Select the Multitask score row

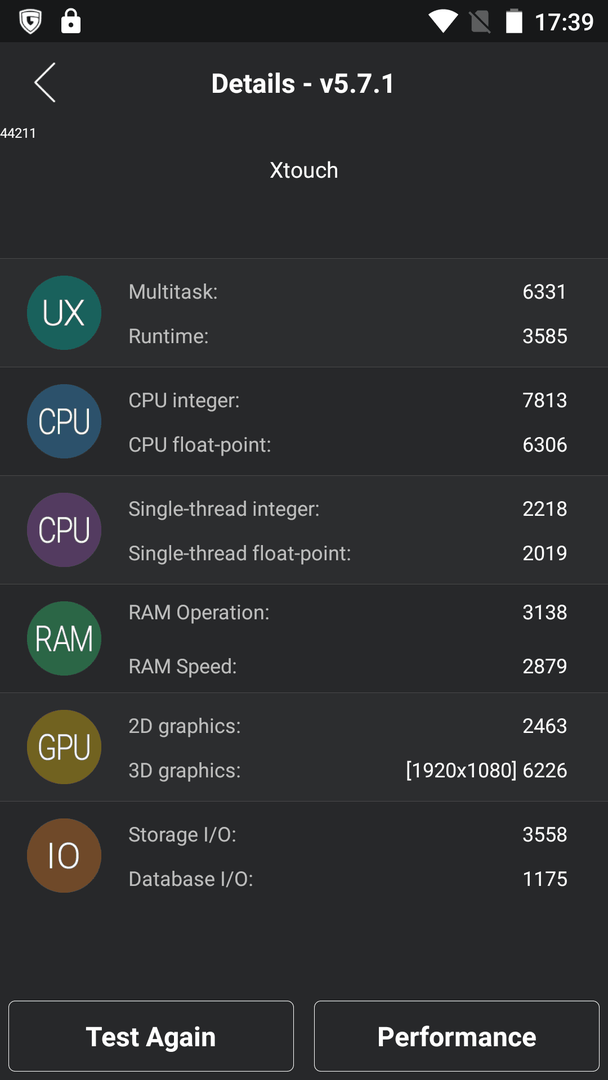click(347, 292)
